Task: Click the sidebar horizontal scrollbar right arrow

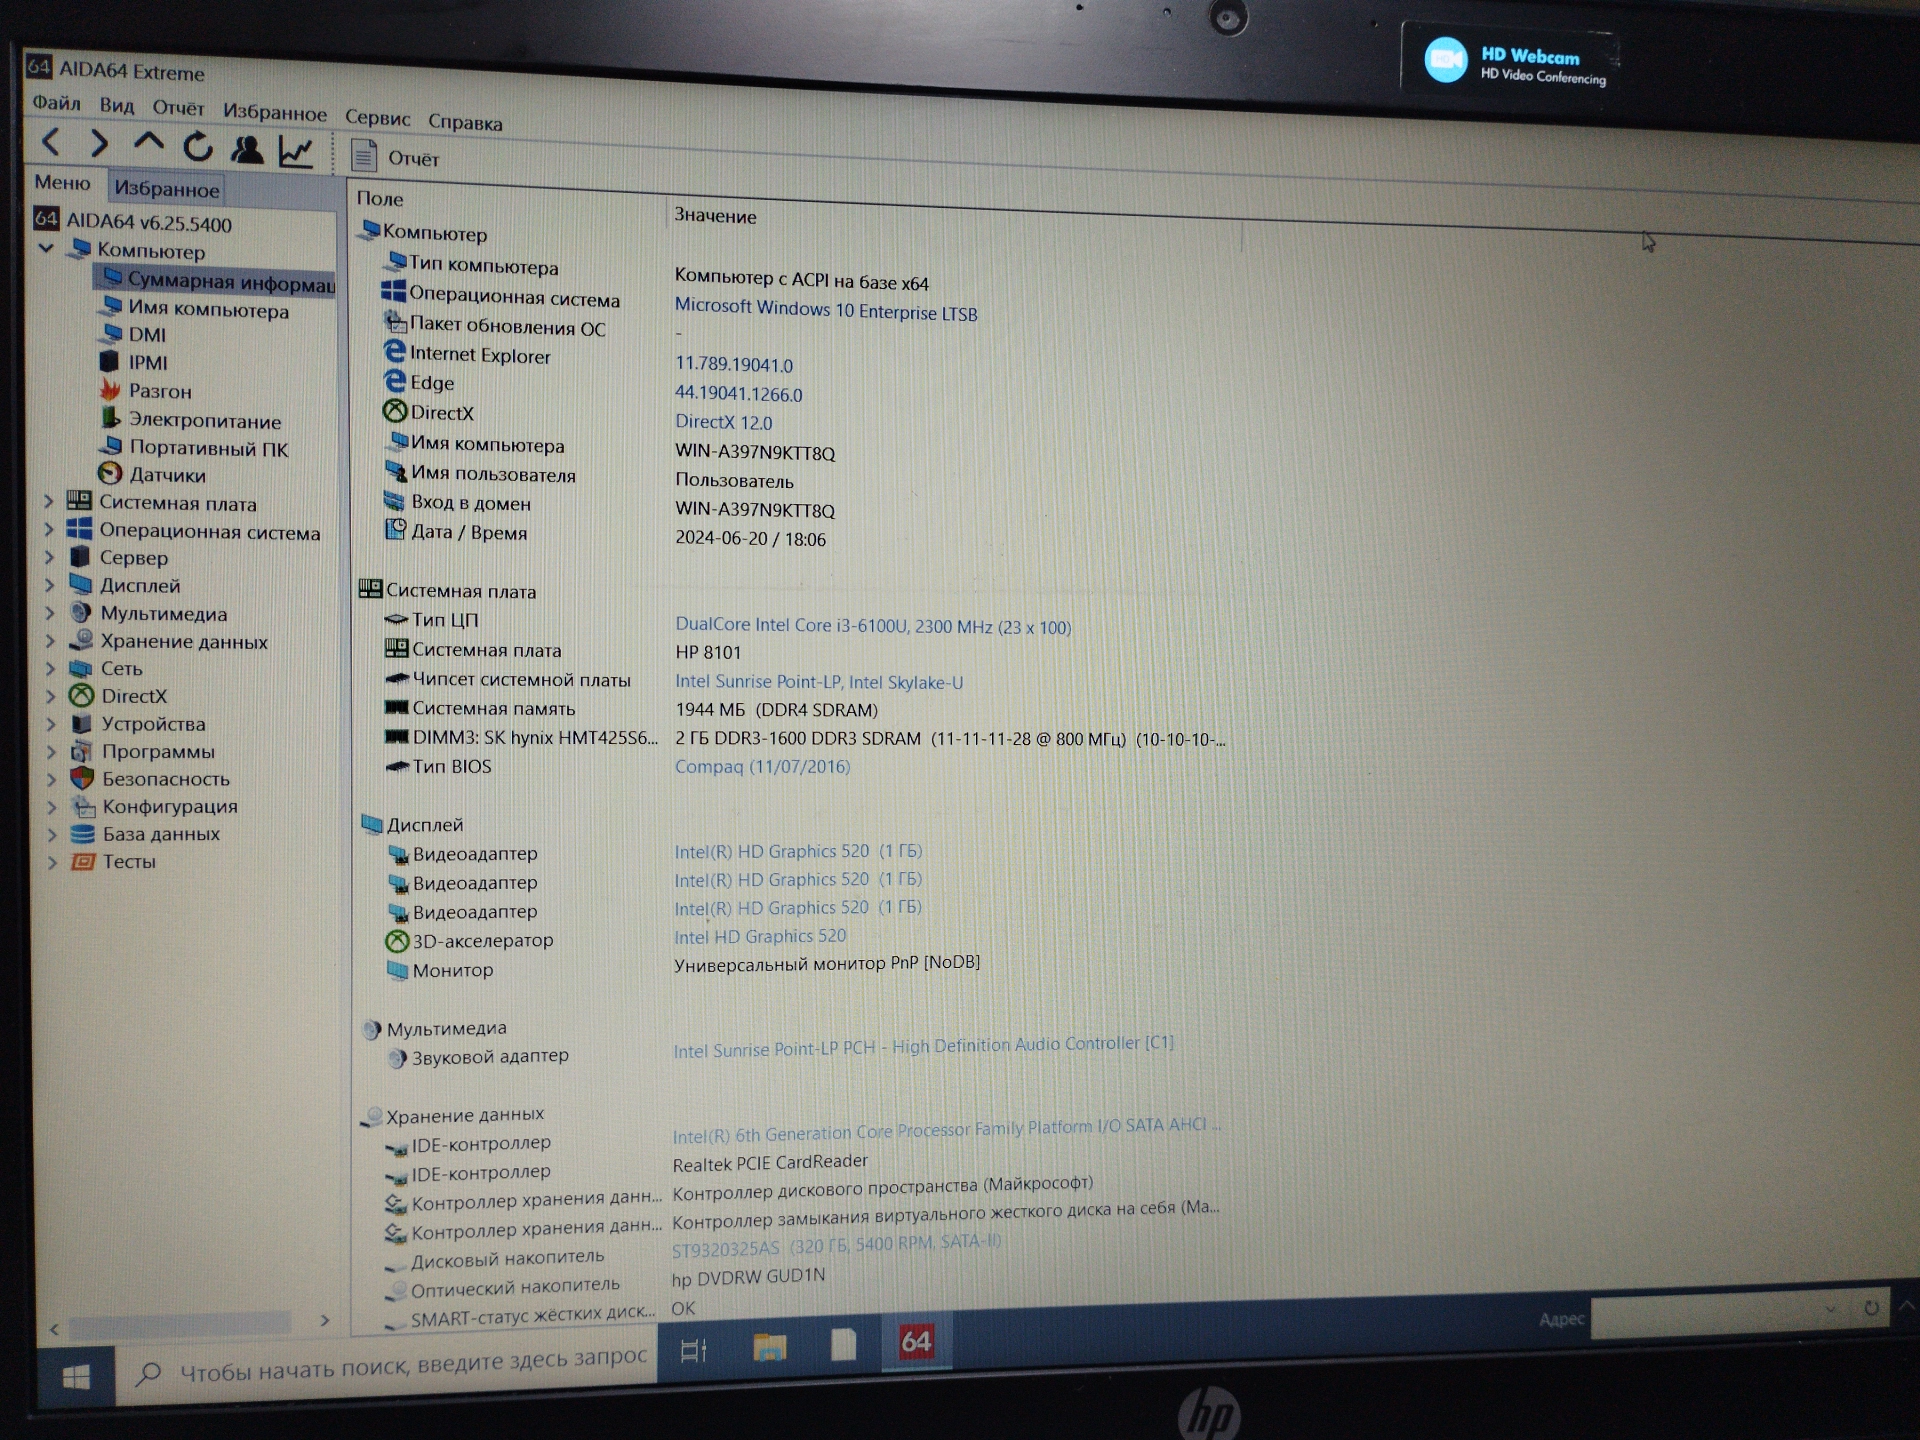Action: tap(324, 1320)
